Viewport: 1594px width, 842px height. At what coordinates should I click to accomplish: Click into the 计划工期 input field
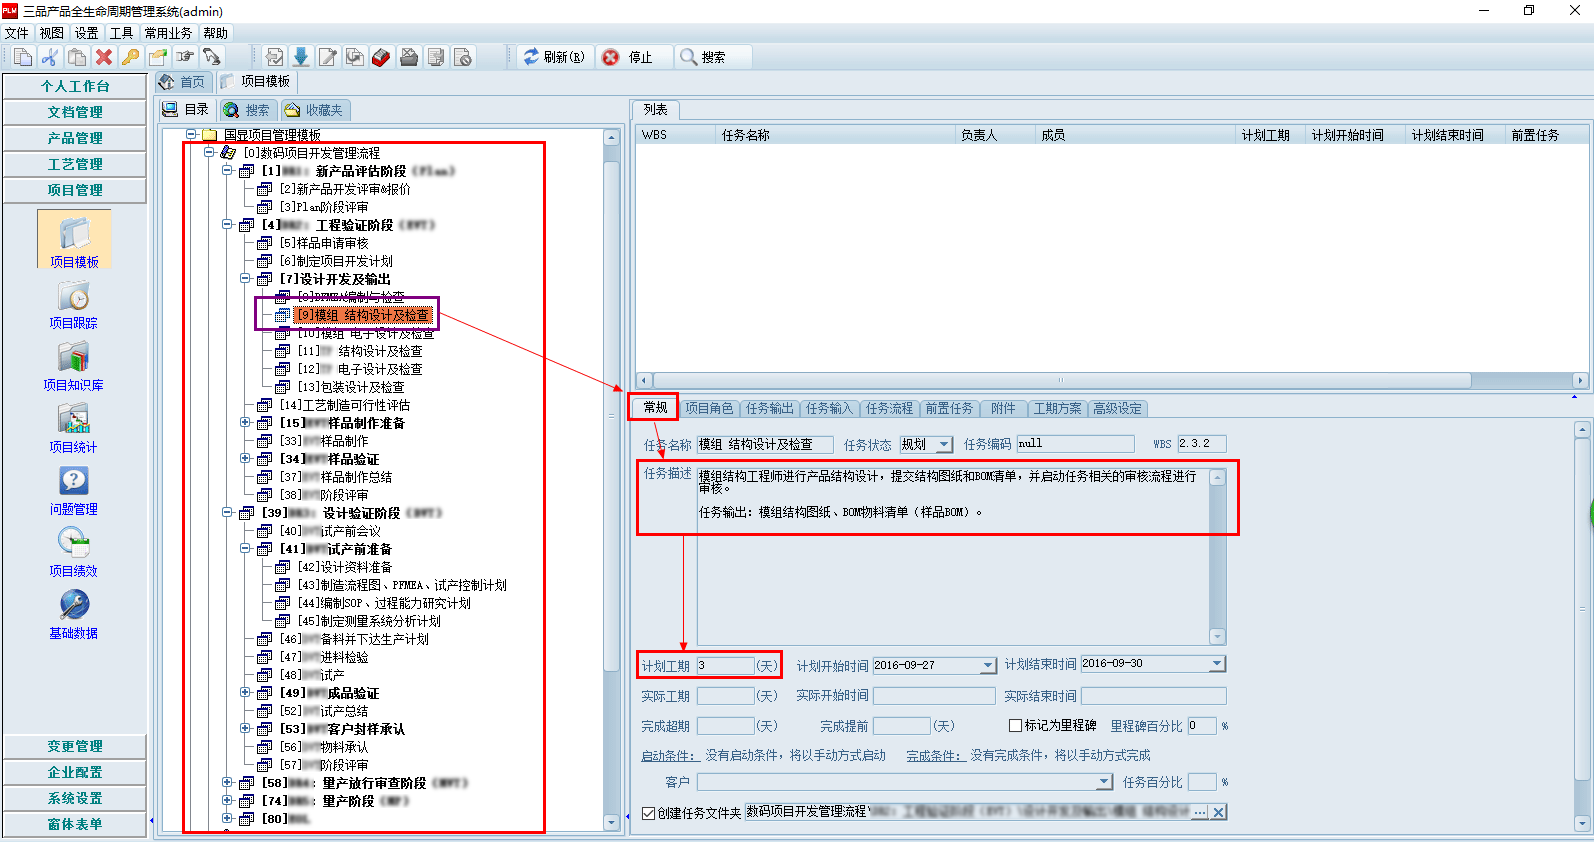coord(725,666)
